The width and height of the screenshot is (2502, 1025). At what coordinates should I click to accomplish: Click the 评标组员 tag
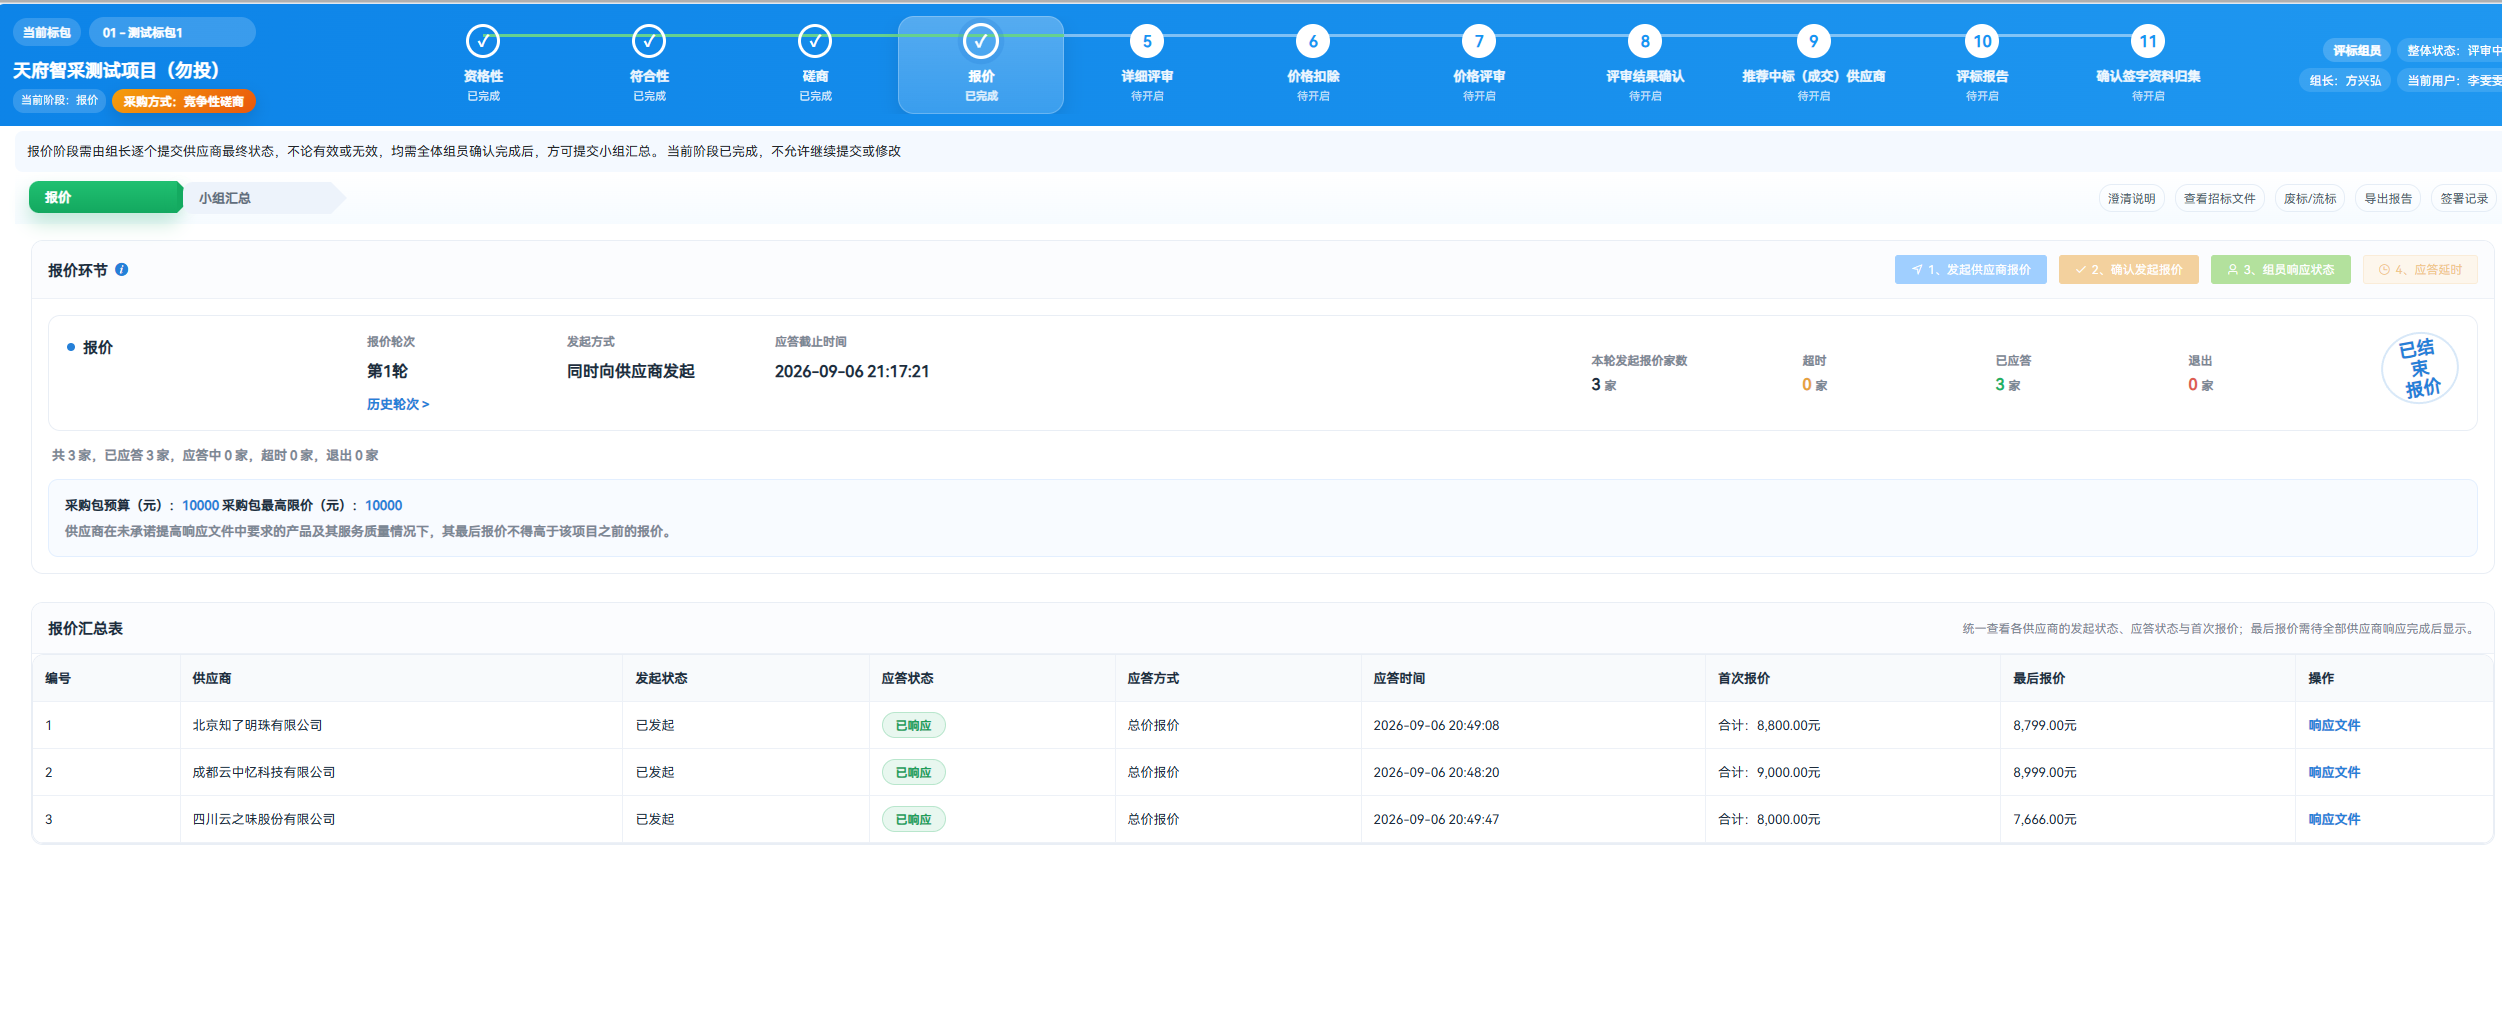tap(2357, 51)
